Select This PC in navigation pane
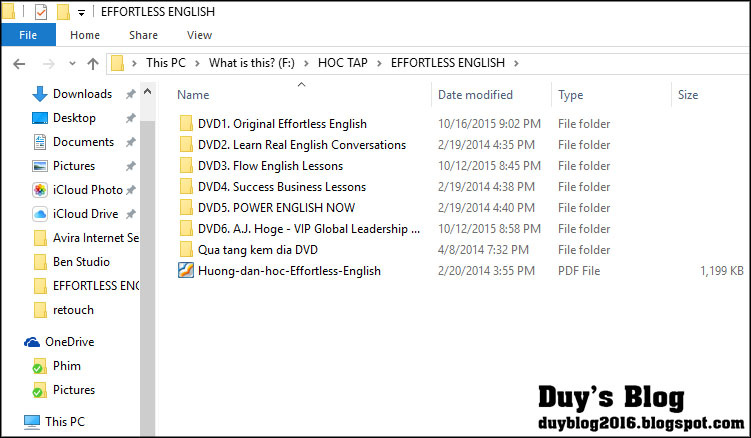The image size is (751, 438). coord(65,422)
